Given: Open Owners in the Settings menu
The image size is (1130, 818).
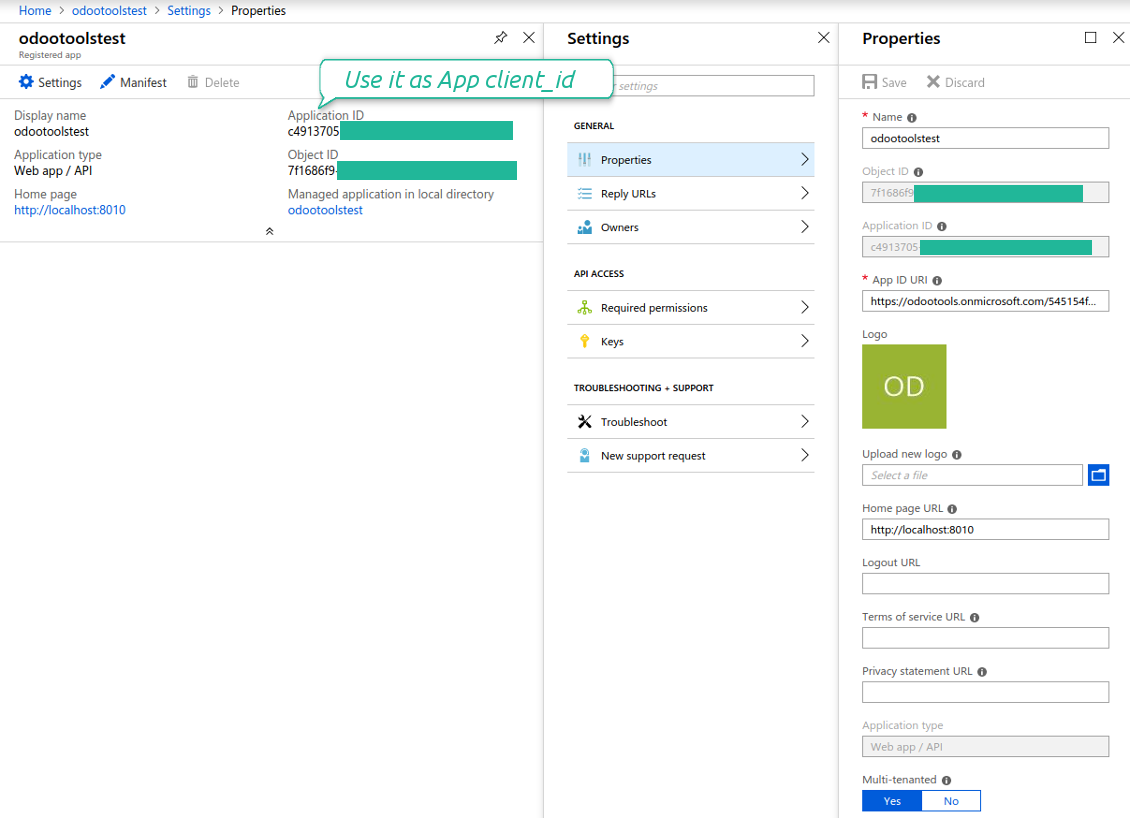Looking at the screenshot, I should tap(690, 227).
